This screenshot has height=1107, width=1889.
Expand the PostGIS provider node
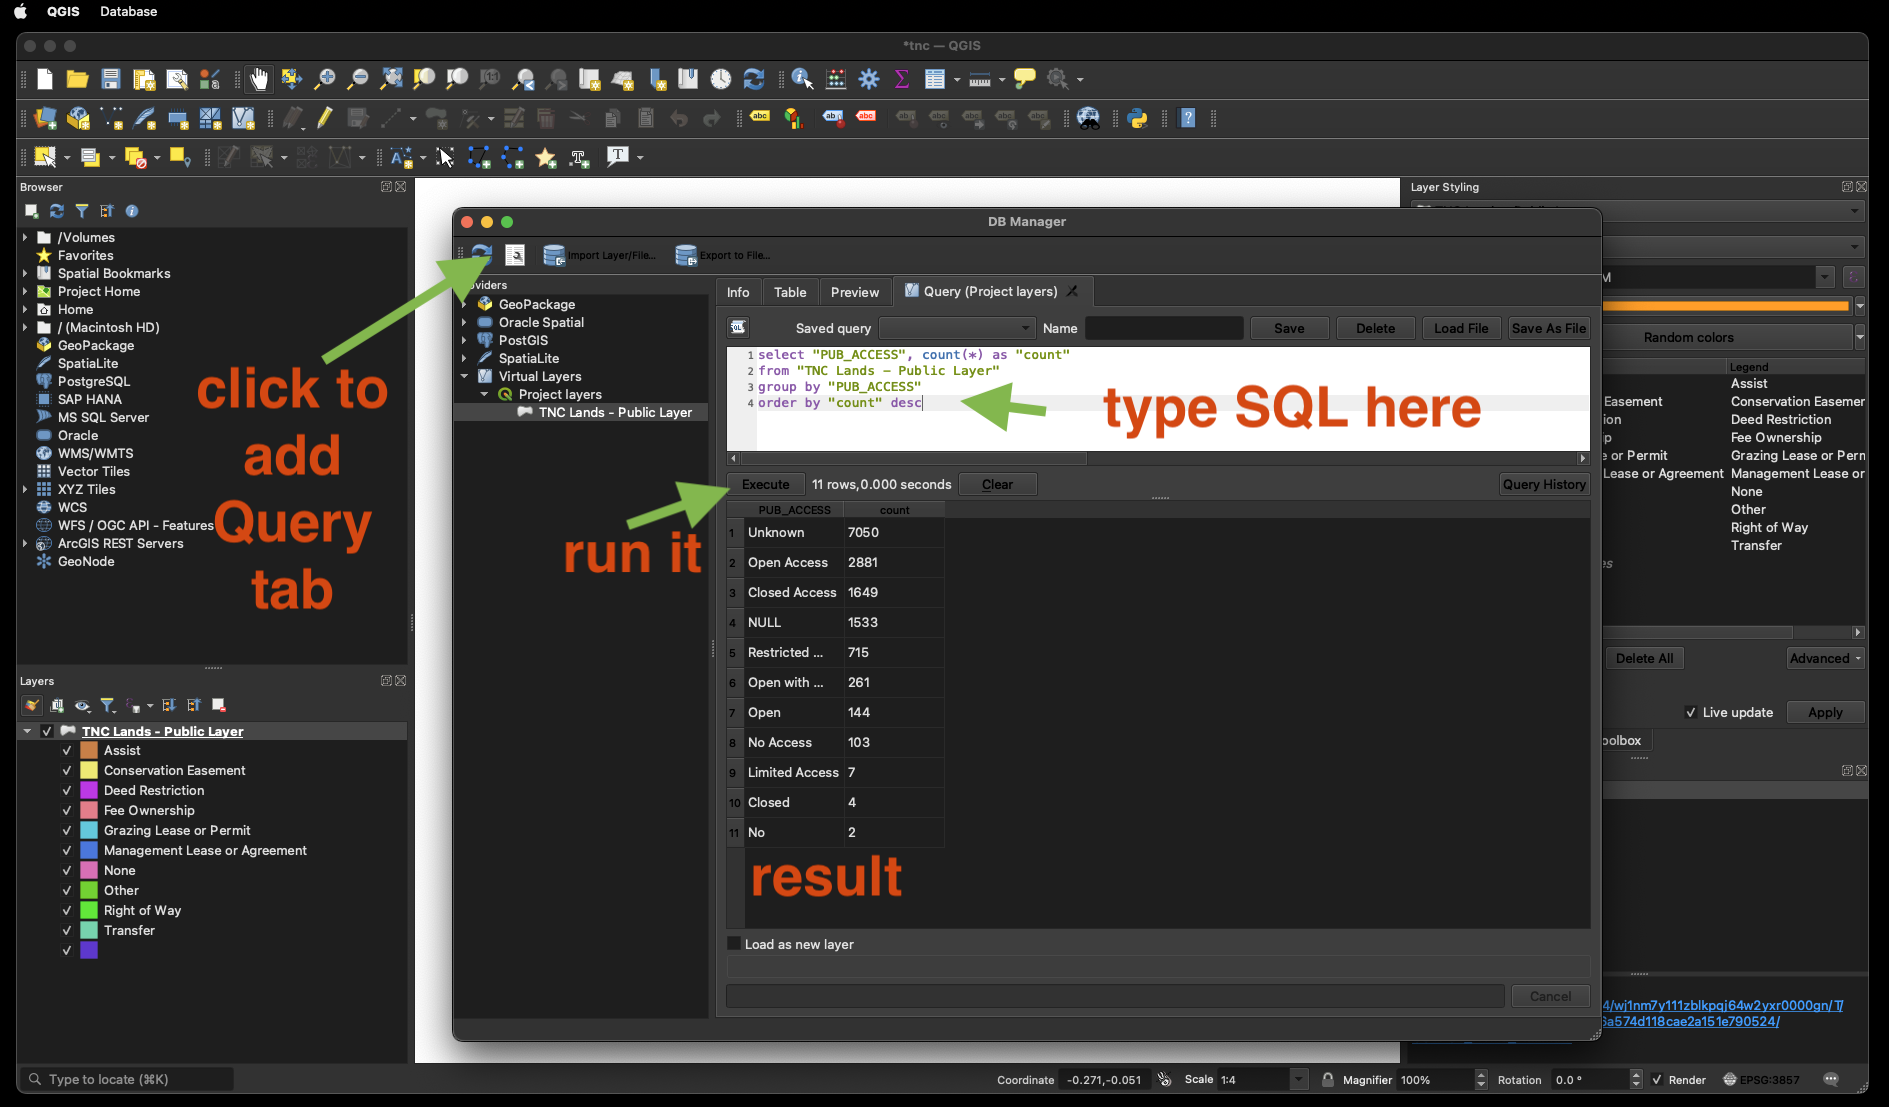(464, 340)
